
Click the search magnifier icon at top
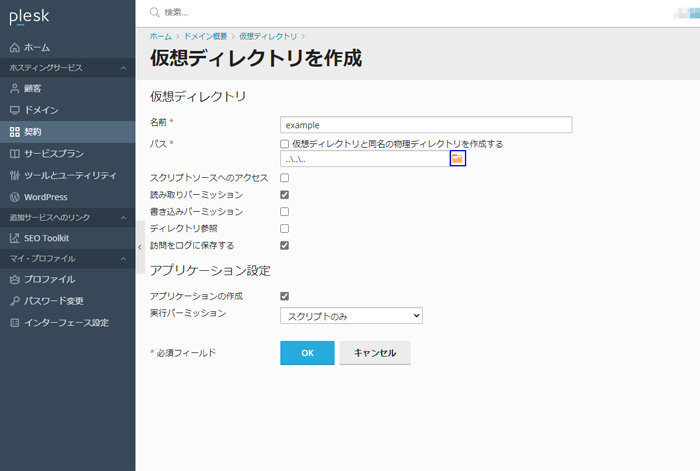tap(154, 12)
